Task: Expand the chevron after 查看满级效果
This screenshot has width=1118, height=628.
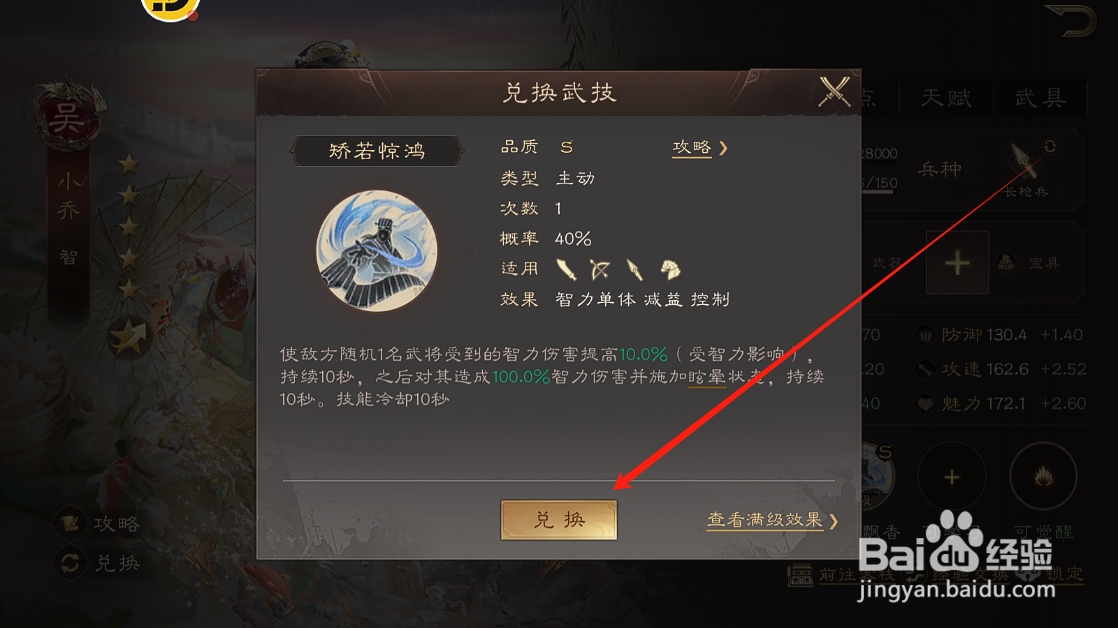Action: point(834,521)
